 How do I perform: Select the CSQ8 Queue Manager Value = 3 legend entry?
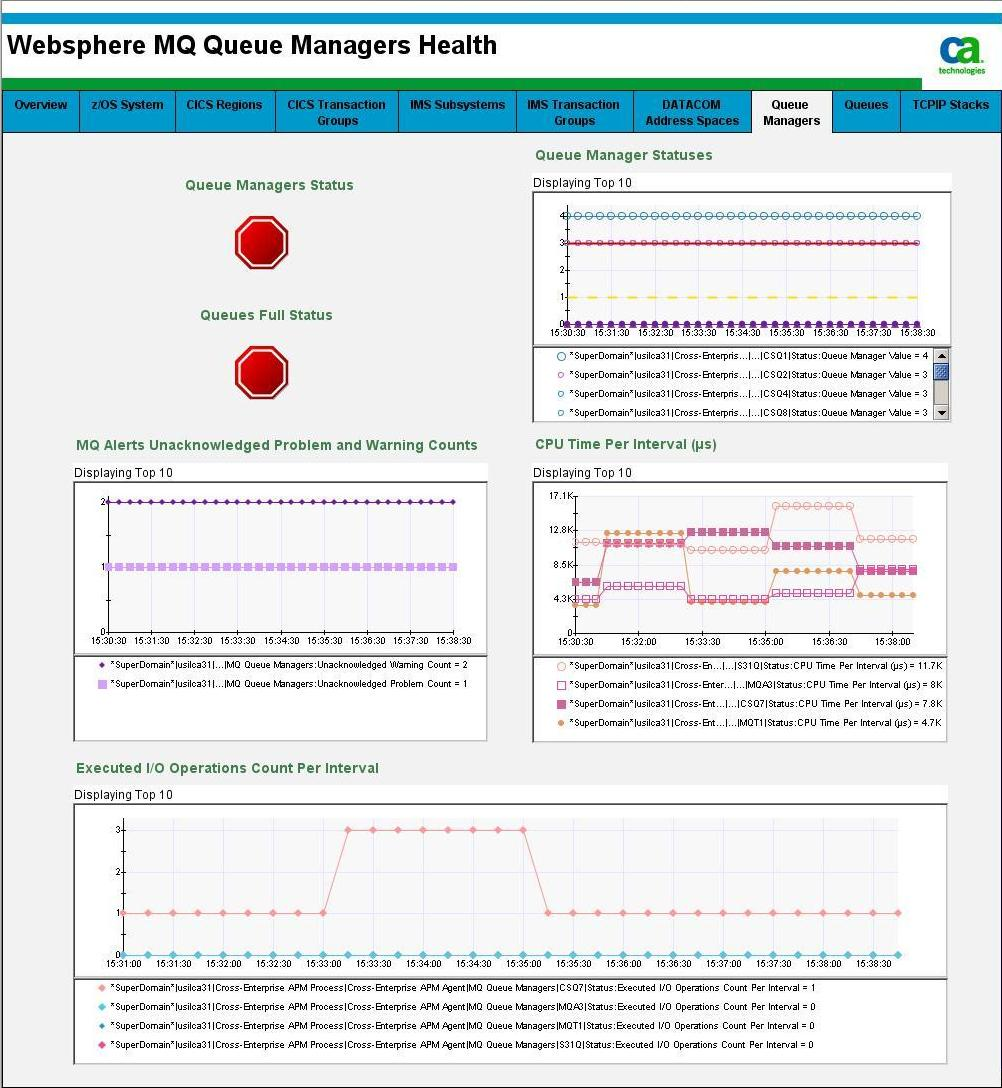742,413
